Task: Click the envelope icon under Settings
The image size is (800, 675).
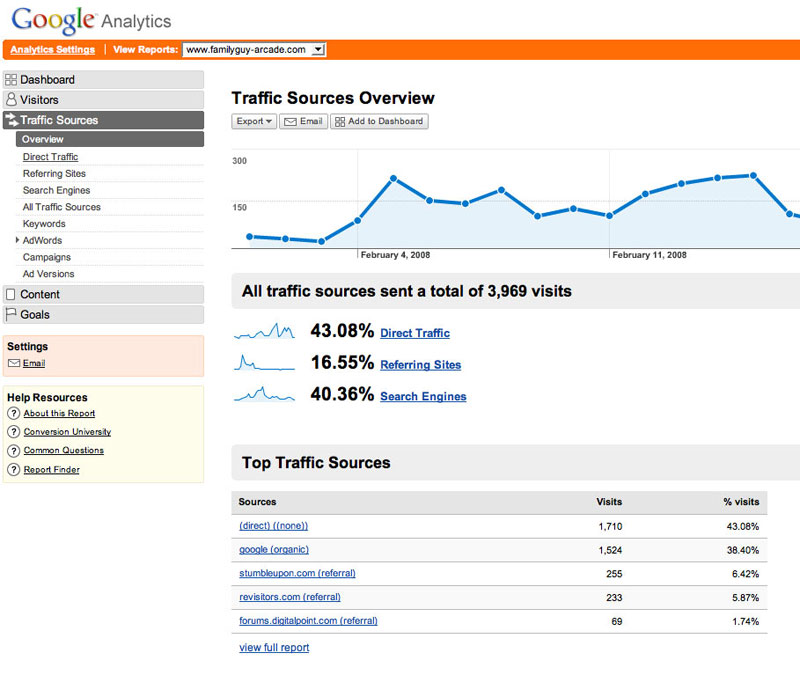Action: [14, 364]
